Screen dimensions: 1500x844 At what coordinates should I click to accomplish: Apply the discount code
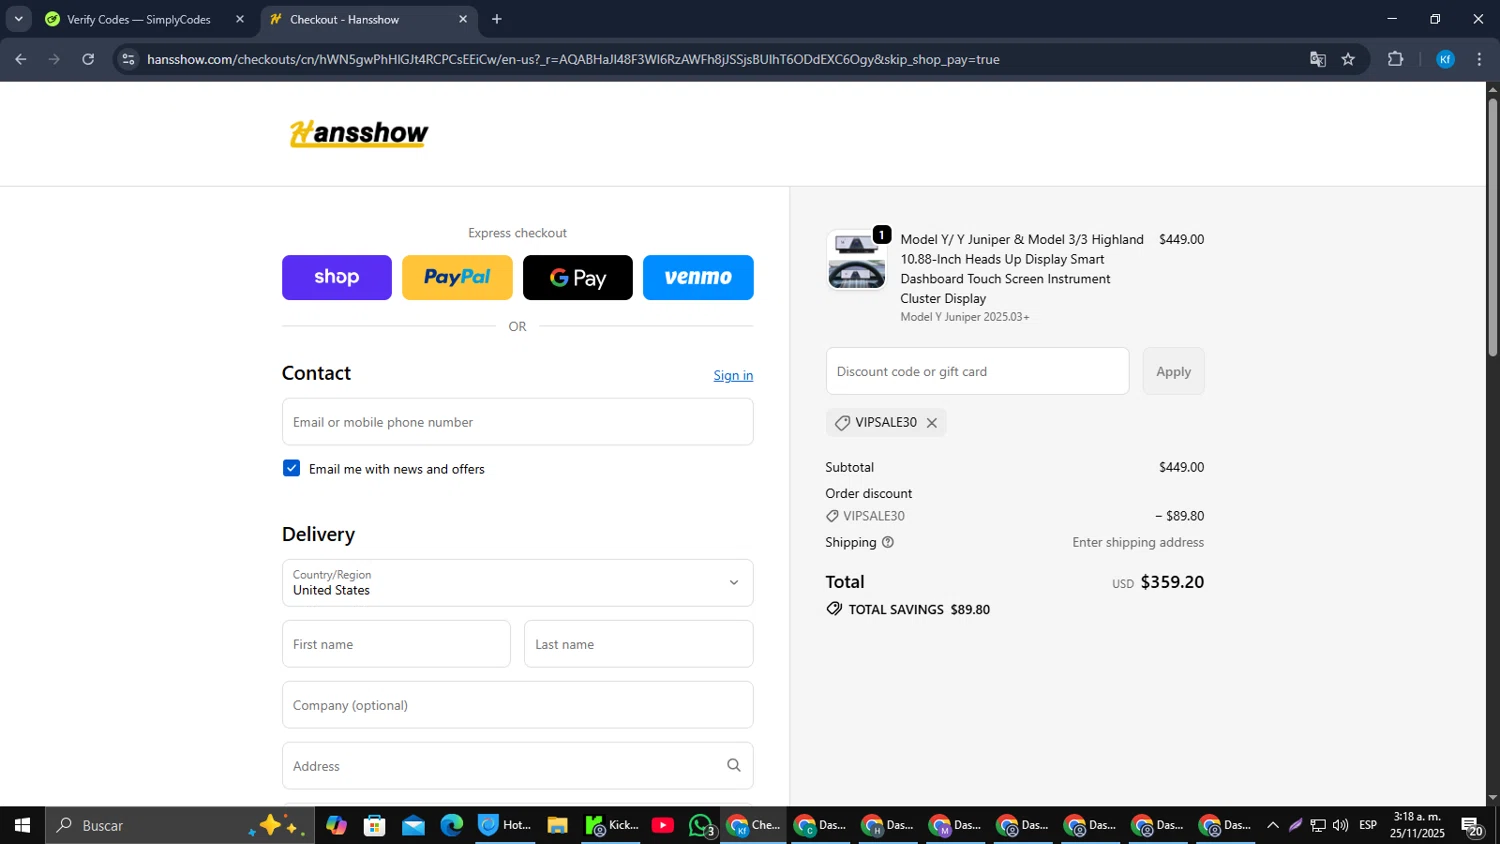coord(1173,371)
